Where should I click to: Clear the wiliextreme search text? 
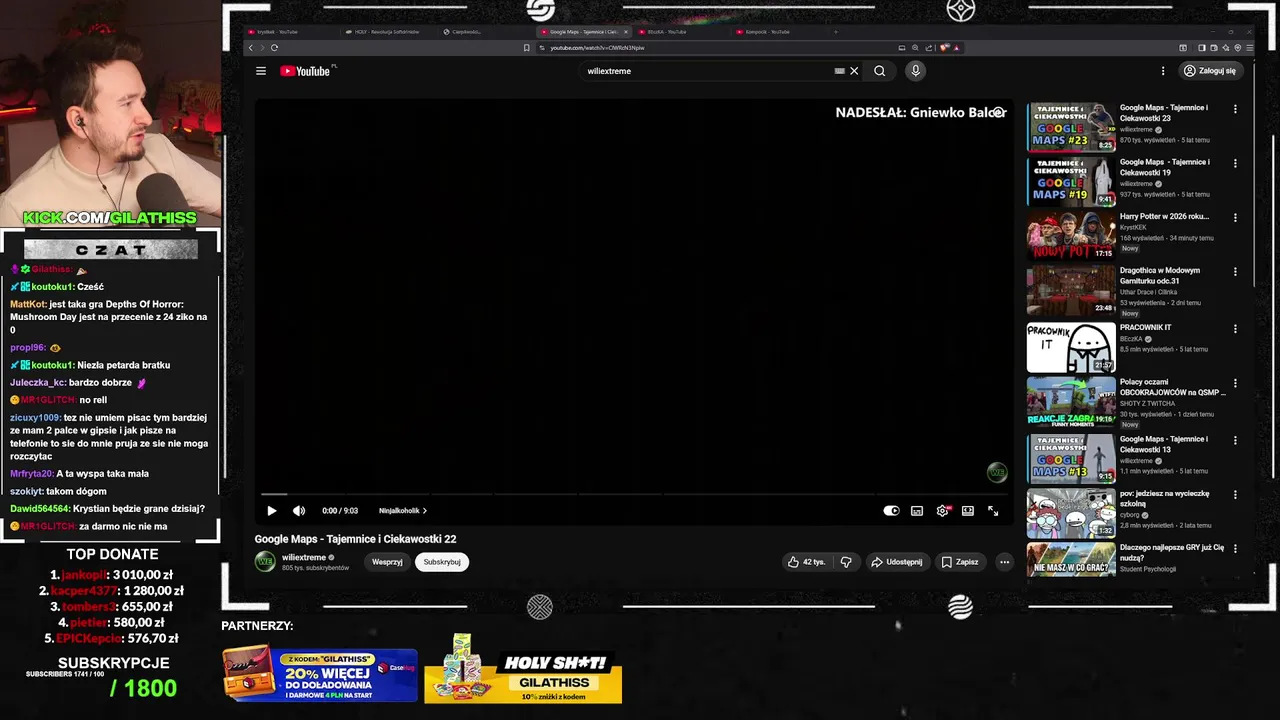pyautogui.click(x=854, y=71)
